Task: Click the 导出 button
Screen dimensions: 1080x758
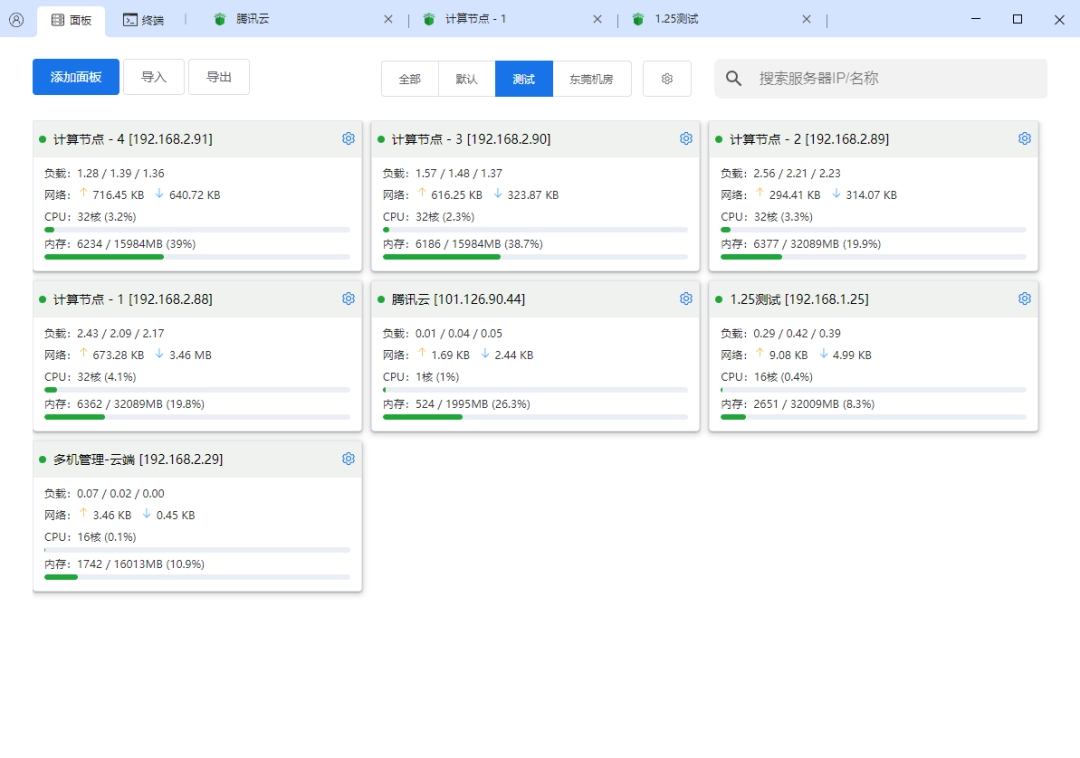Action: point(219,76)
